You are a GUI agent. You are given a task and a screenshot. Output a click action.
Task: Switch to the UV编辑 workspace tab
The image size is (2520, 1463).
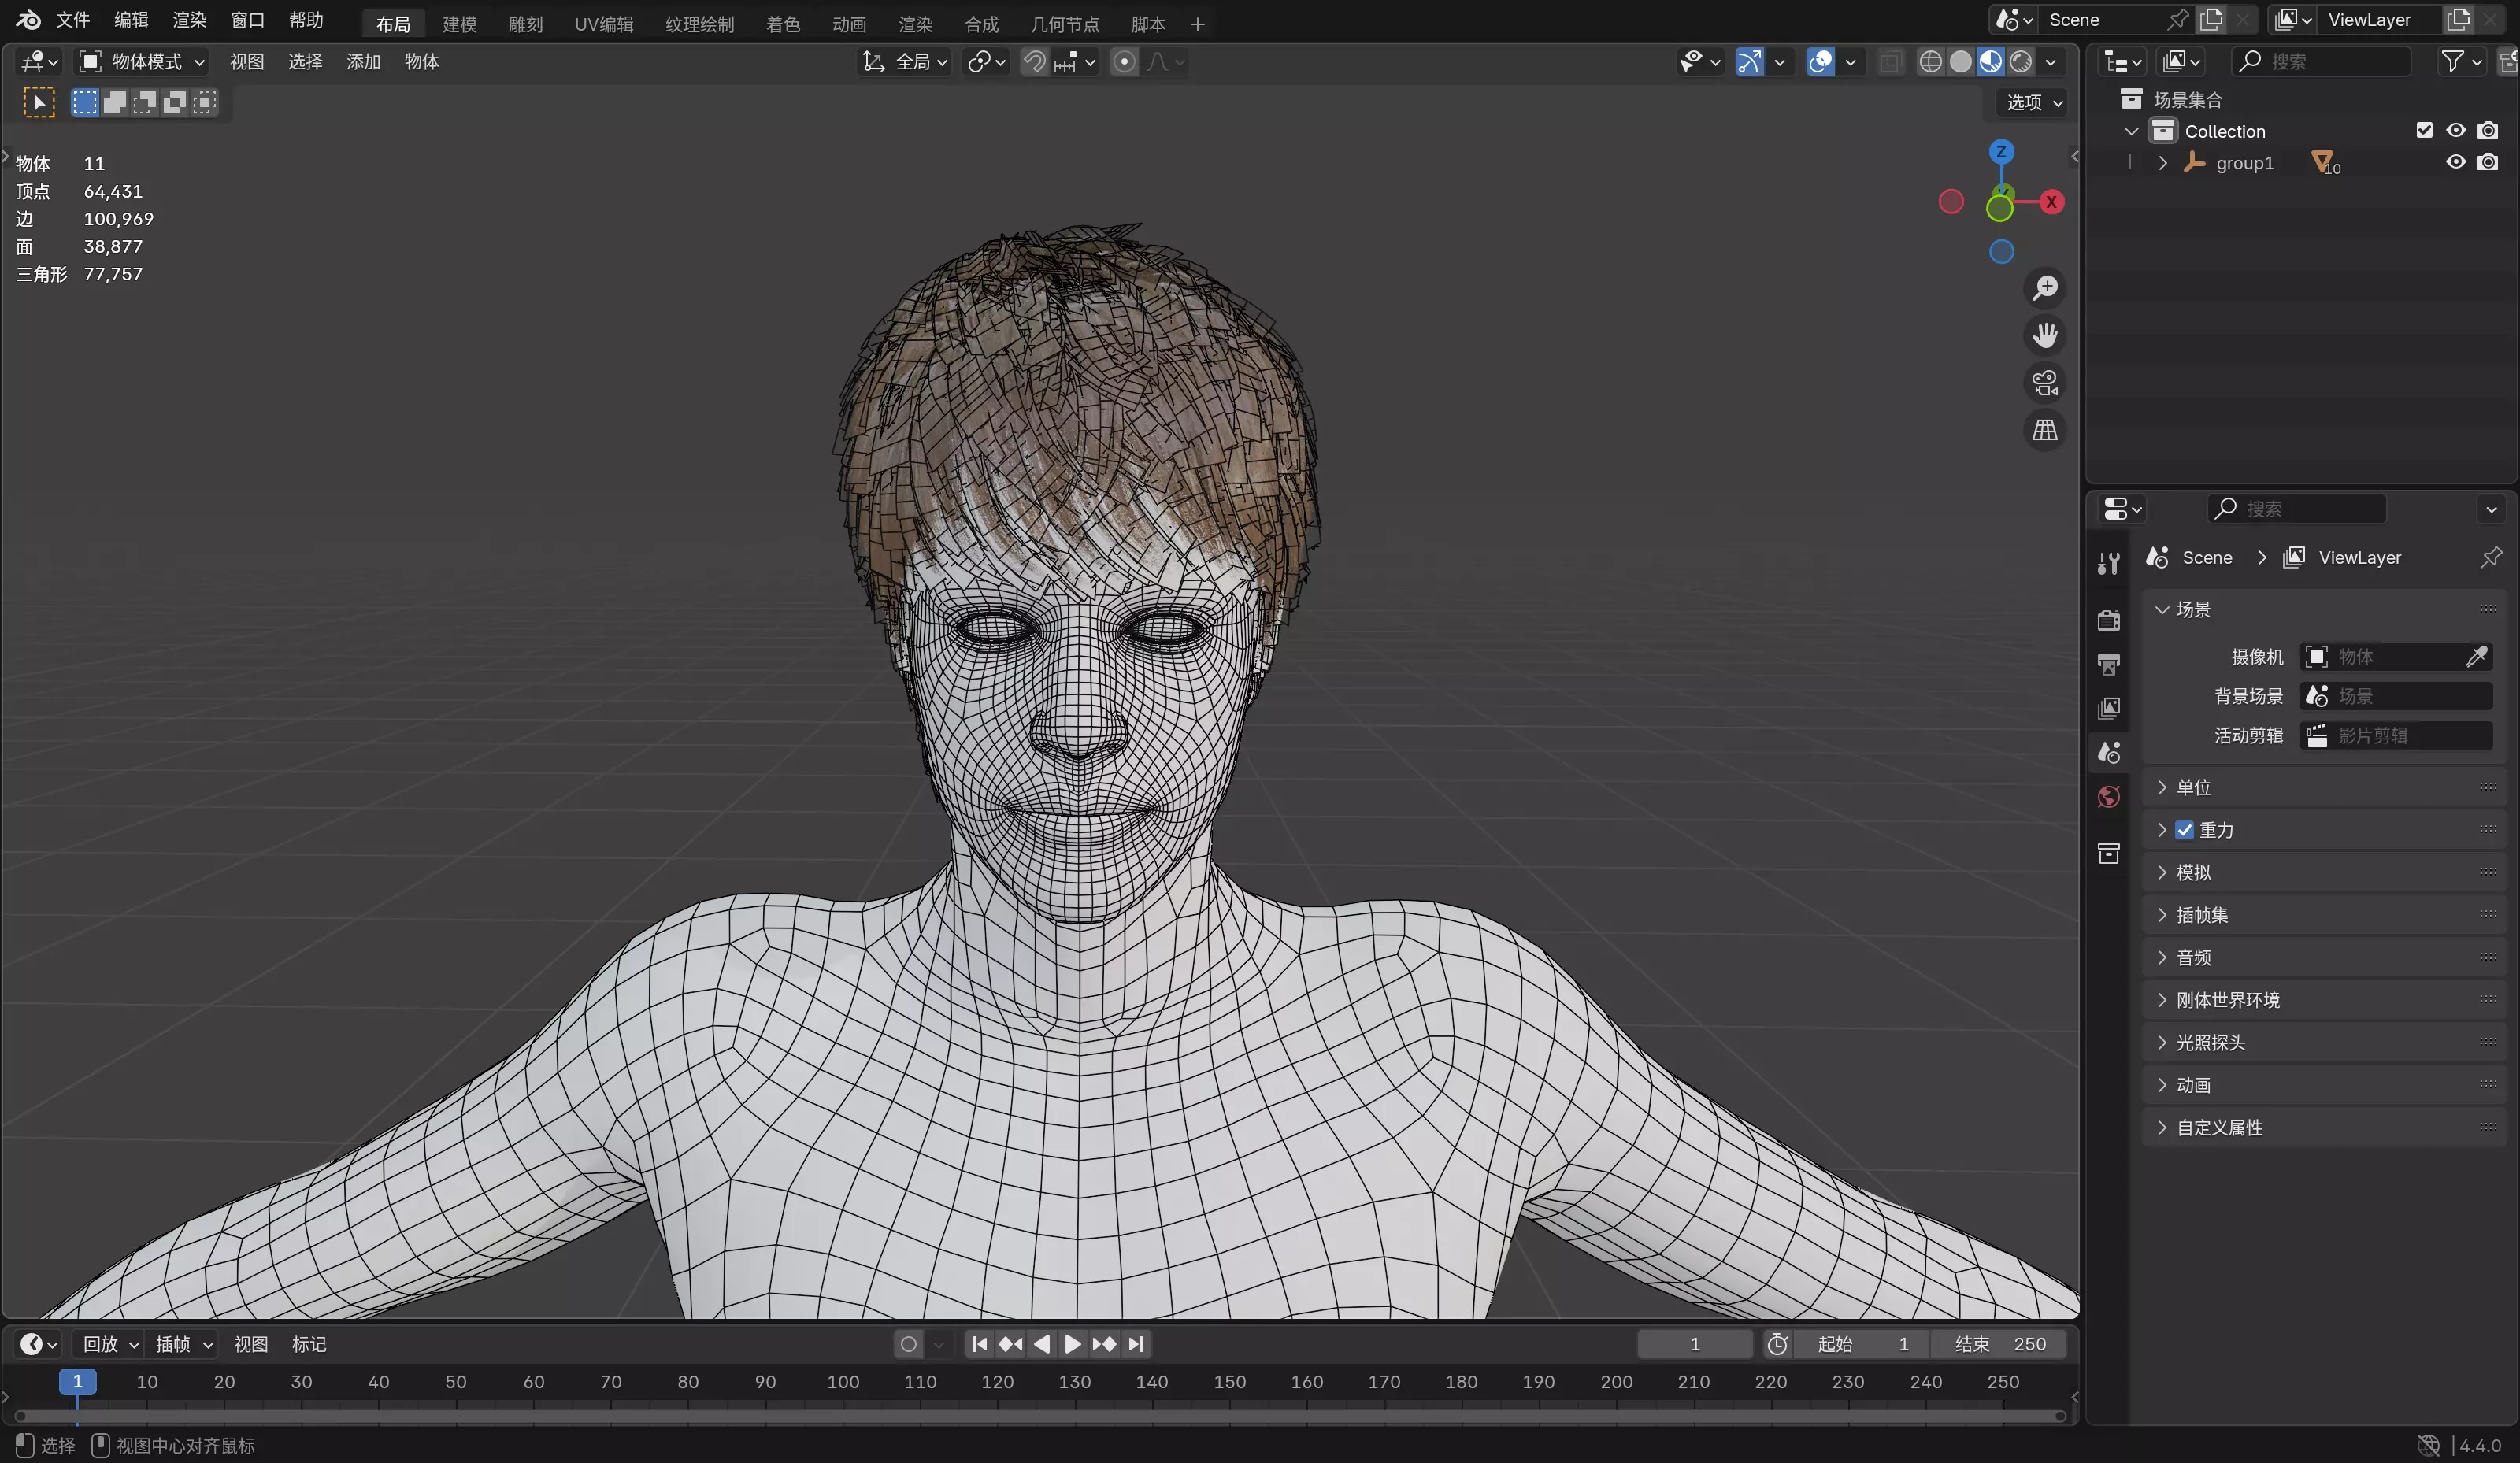[x=604, y=23]
